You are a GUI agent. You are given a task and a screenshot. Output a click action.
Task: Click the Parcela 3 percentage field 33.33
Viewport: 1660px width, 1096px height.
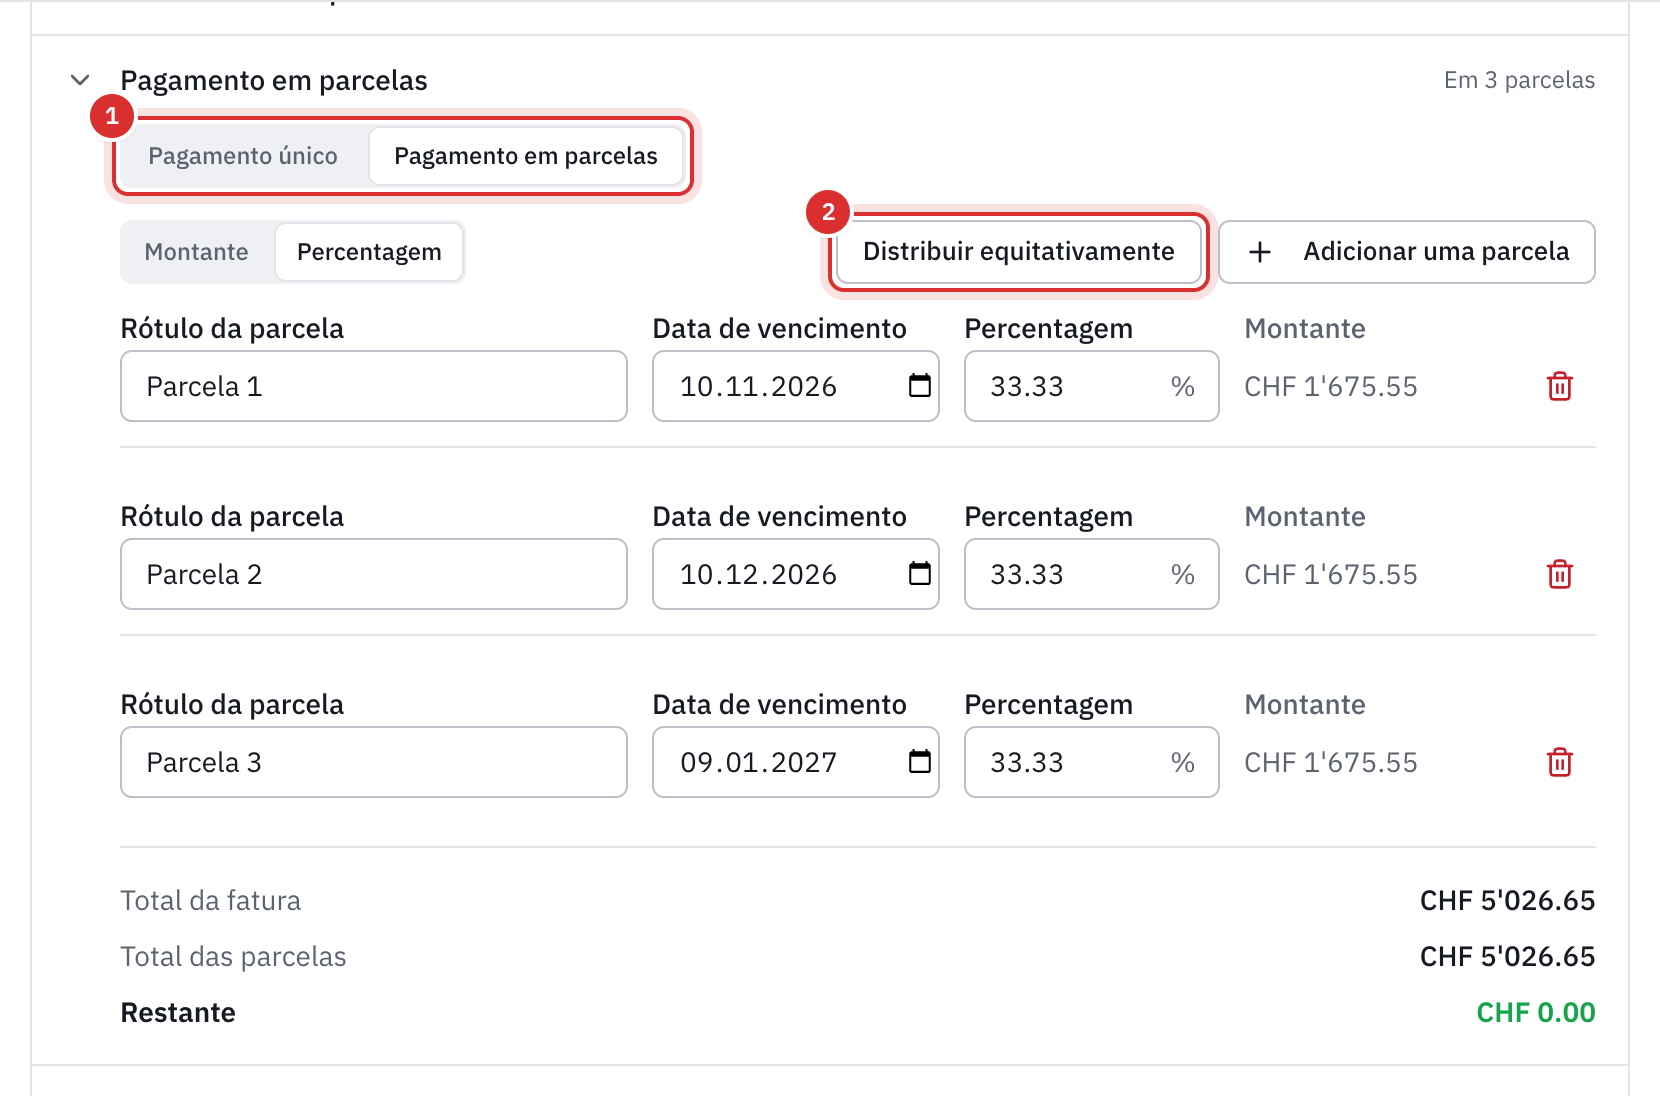1092,762
